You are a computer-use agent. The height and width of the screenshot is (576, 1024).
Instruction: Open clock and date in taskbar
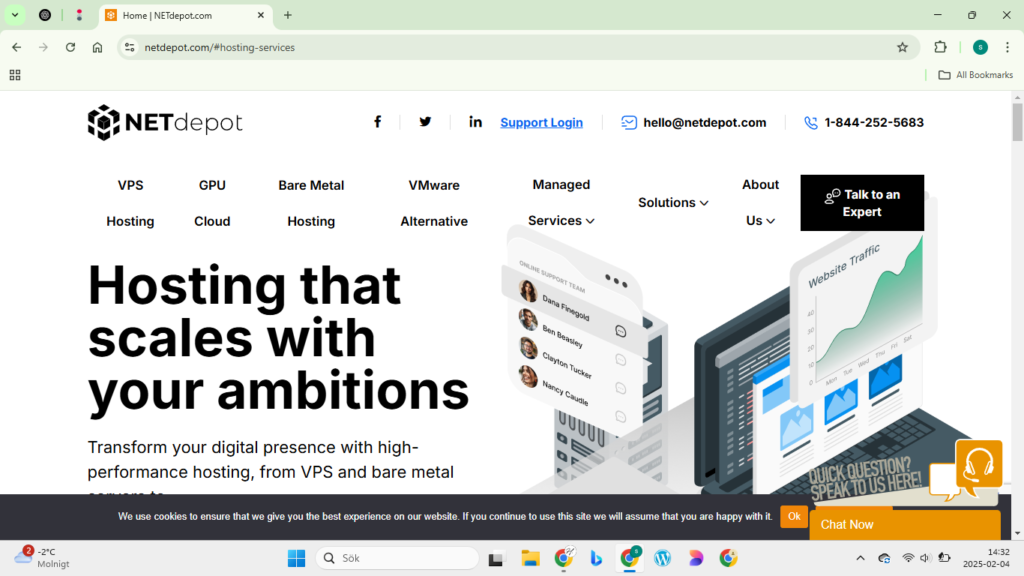[x=986, y=558]
